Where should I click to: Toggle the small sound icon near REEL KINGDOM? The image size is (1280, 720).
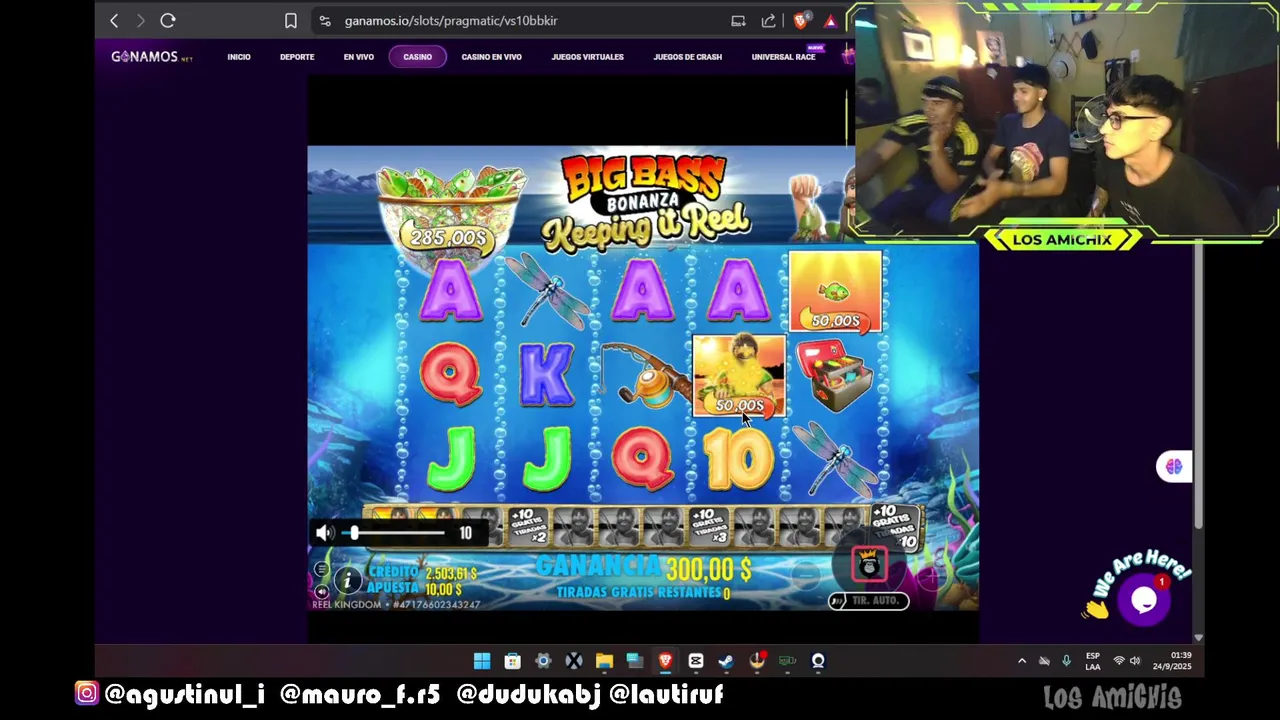pos(321,592)
